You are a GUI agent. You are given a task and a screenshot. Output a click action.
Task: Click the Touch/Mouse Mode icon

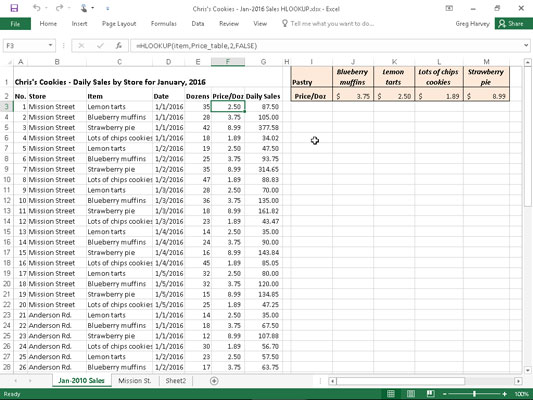84,8
